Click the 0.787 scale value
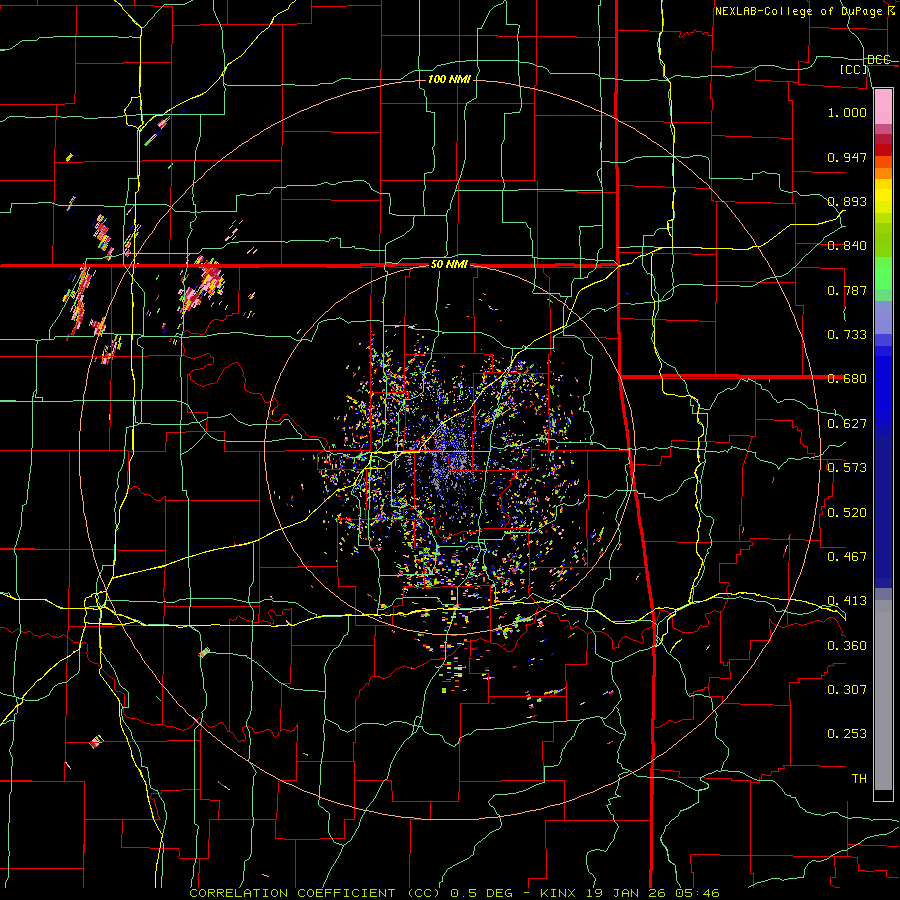The image size is (900, 900). coord(847,290)
